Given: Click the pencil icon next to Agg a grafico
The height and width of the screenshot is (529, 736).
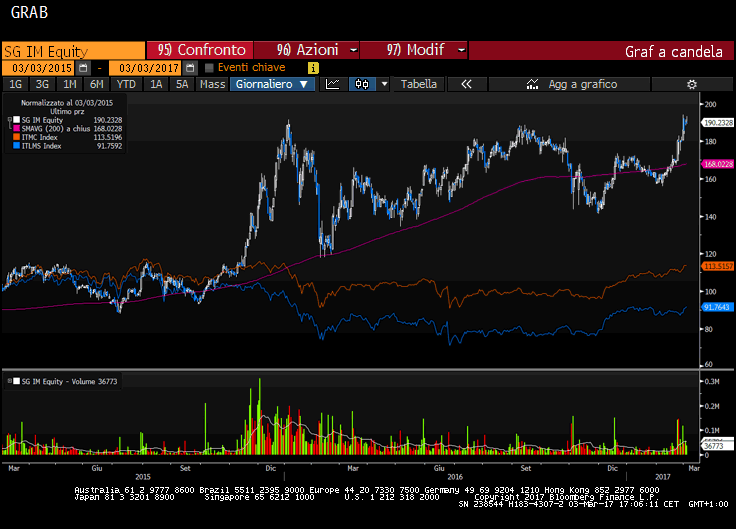Looking at the screenshot, I should click(529, 84).
